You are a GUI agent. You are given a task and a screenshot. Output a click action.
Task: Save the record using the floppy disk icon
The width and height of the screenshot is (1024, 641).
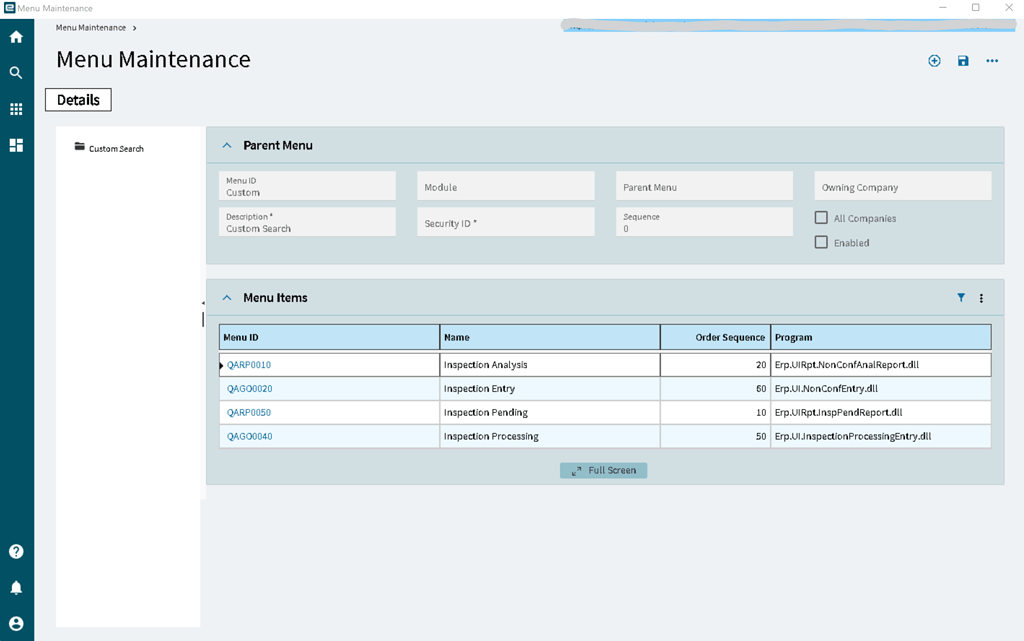(x=963, y=60)
